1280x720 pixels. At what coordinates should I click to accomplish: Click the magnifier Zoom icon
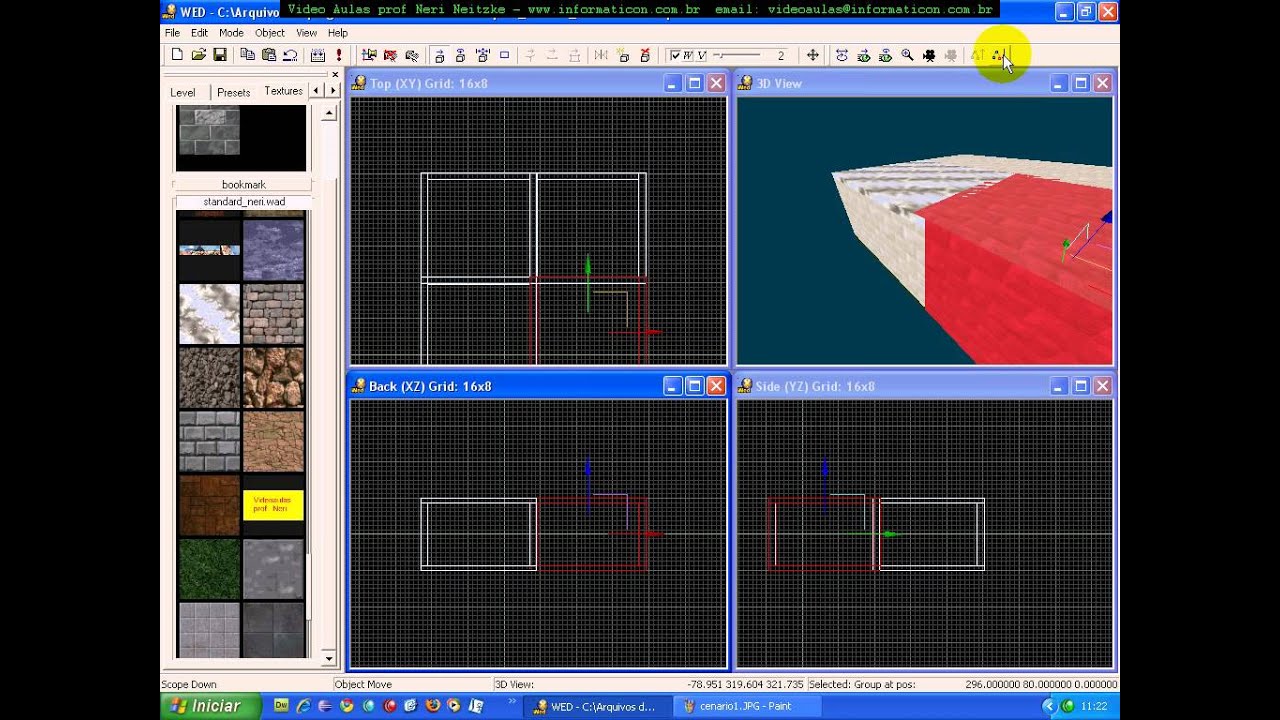(907, 55)
